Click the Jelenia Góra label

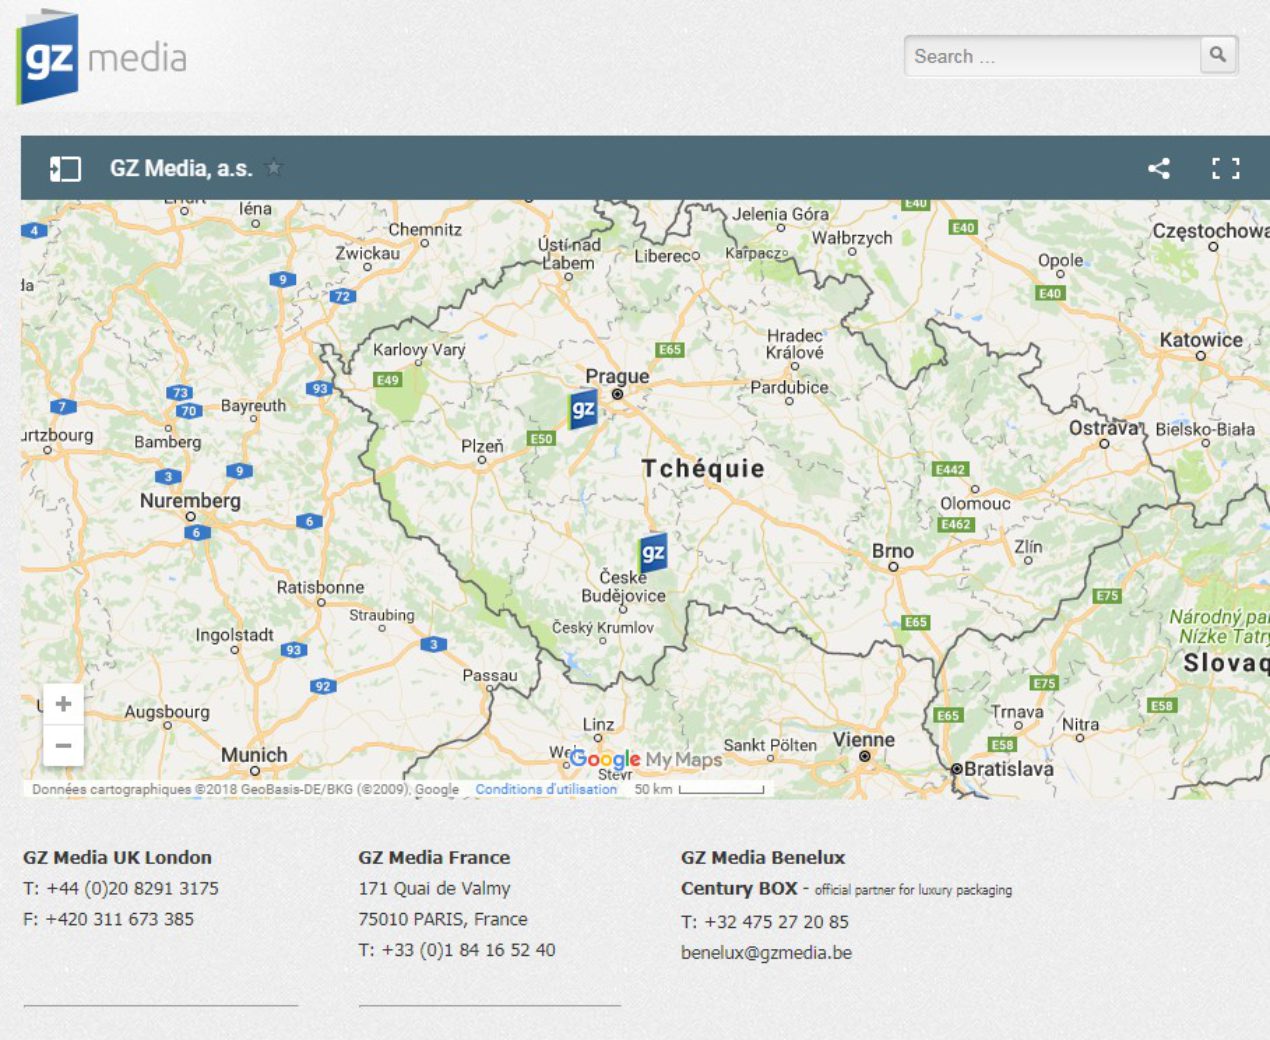tap(780, 214)
